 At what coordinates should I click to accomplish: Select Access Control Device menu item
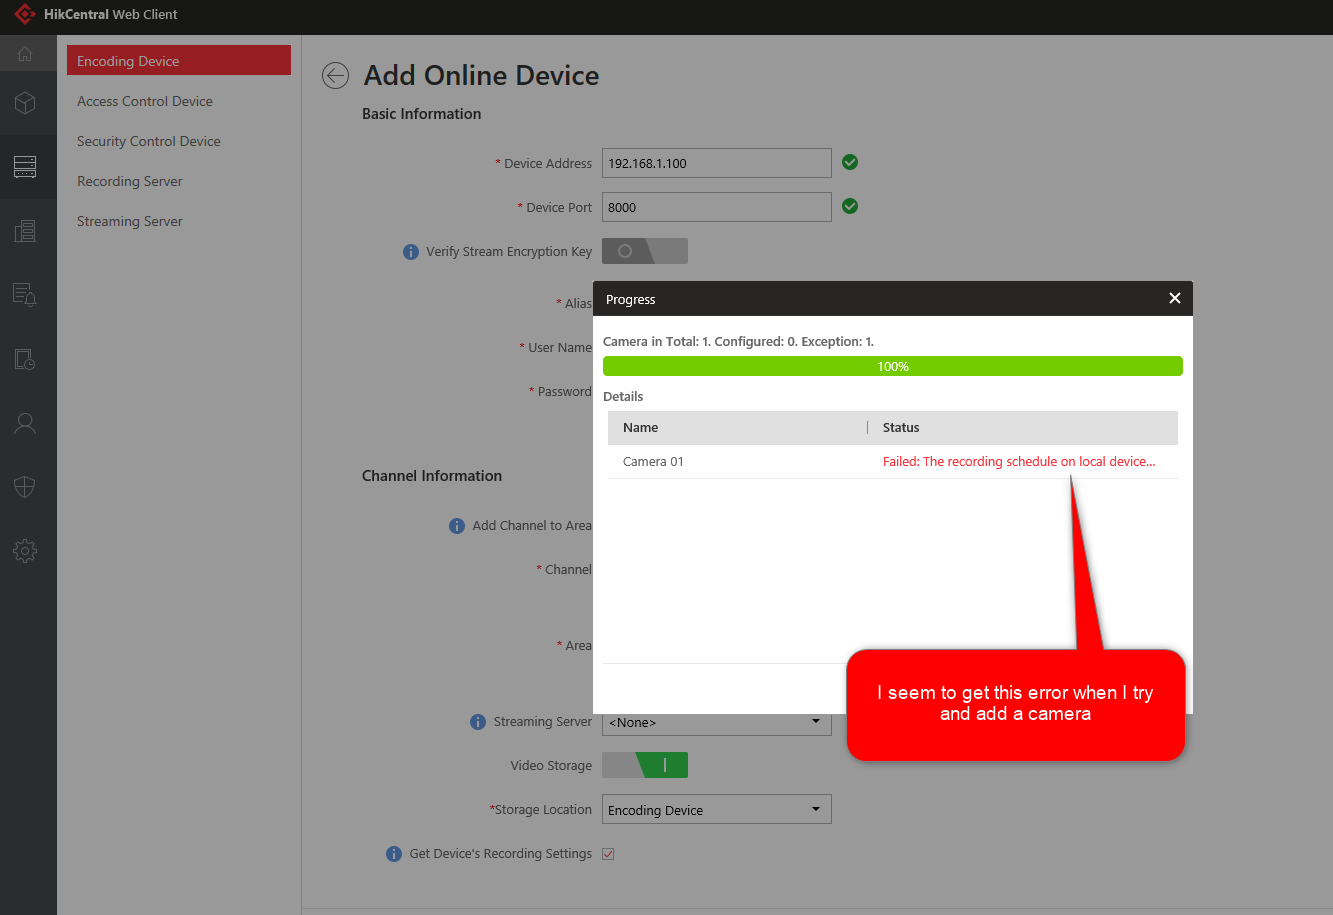tap(145, 101)
